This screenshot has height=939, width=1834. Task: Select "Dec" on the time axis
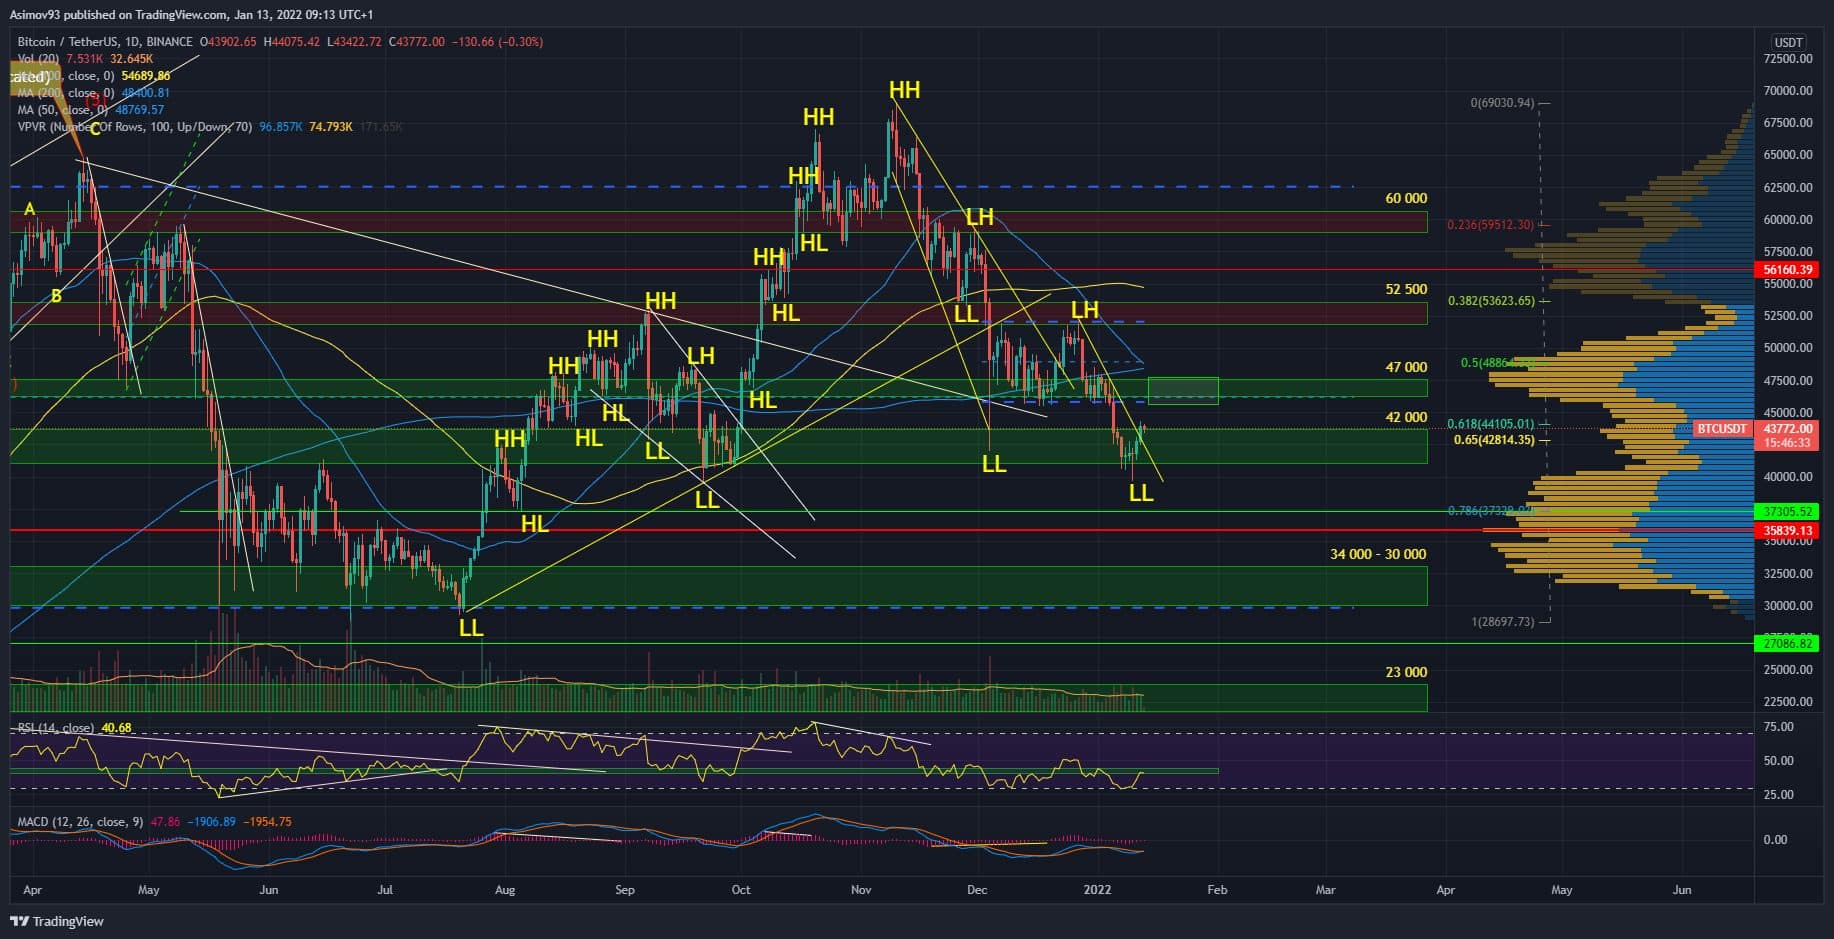pos(977,889)
